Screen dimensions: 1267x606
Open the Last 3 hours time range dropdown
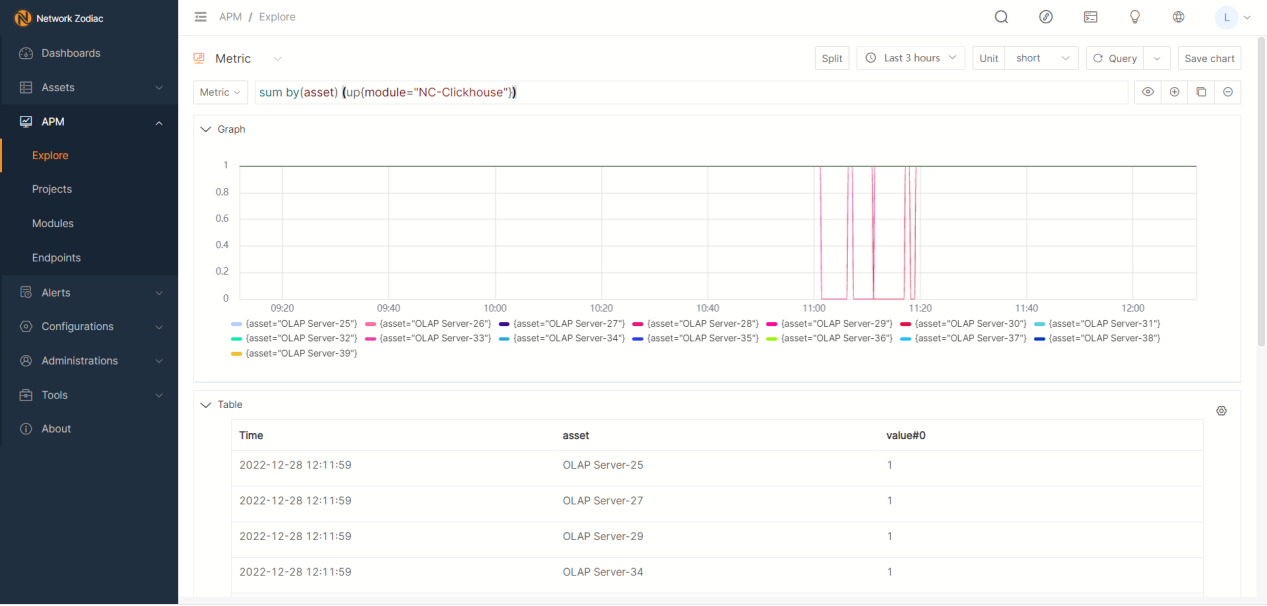[x=911, y=58]
